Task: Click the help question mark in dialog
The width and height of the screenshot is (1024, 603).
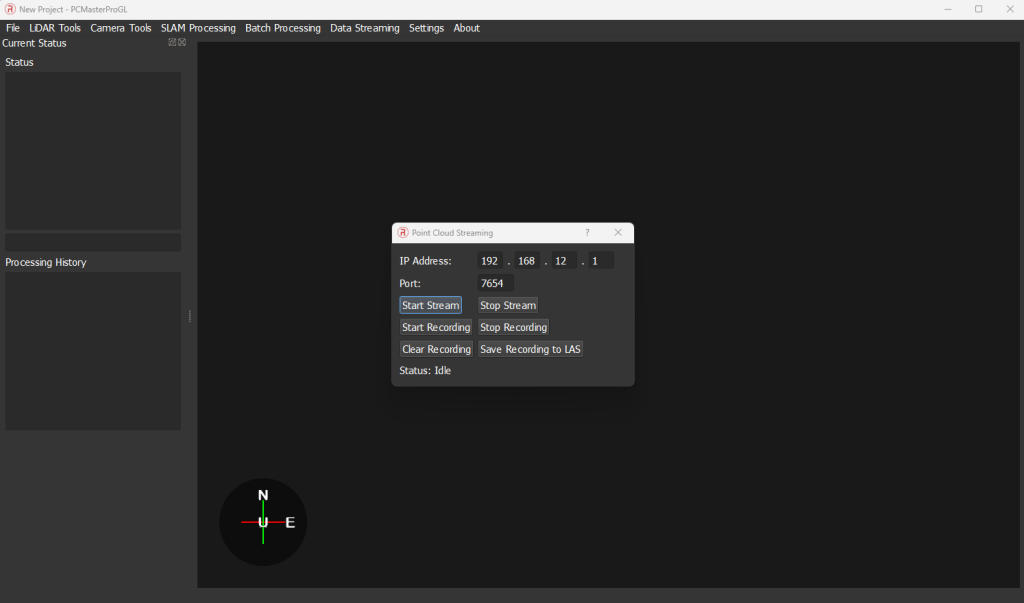Action: tap(587, 232)
